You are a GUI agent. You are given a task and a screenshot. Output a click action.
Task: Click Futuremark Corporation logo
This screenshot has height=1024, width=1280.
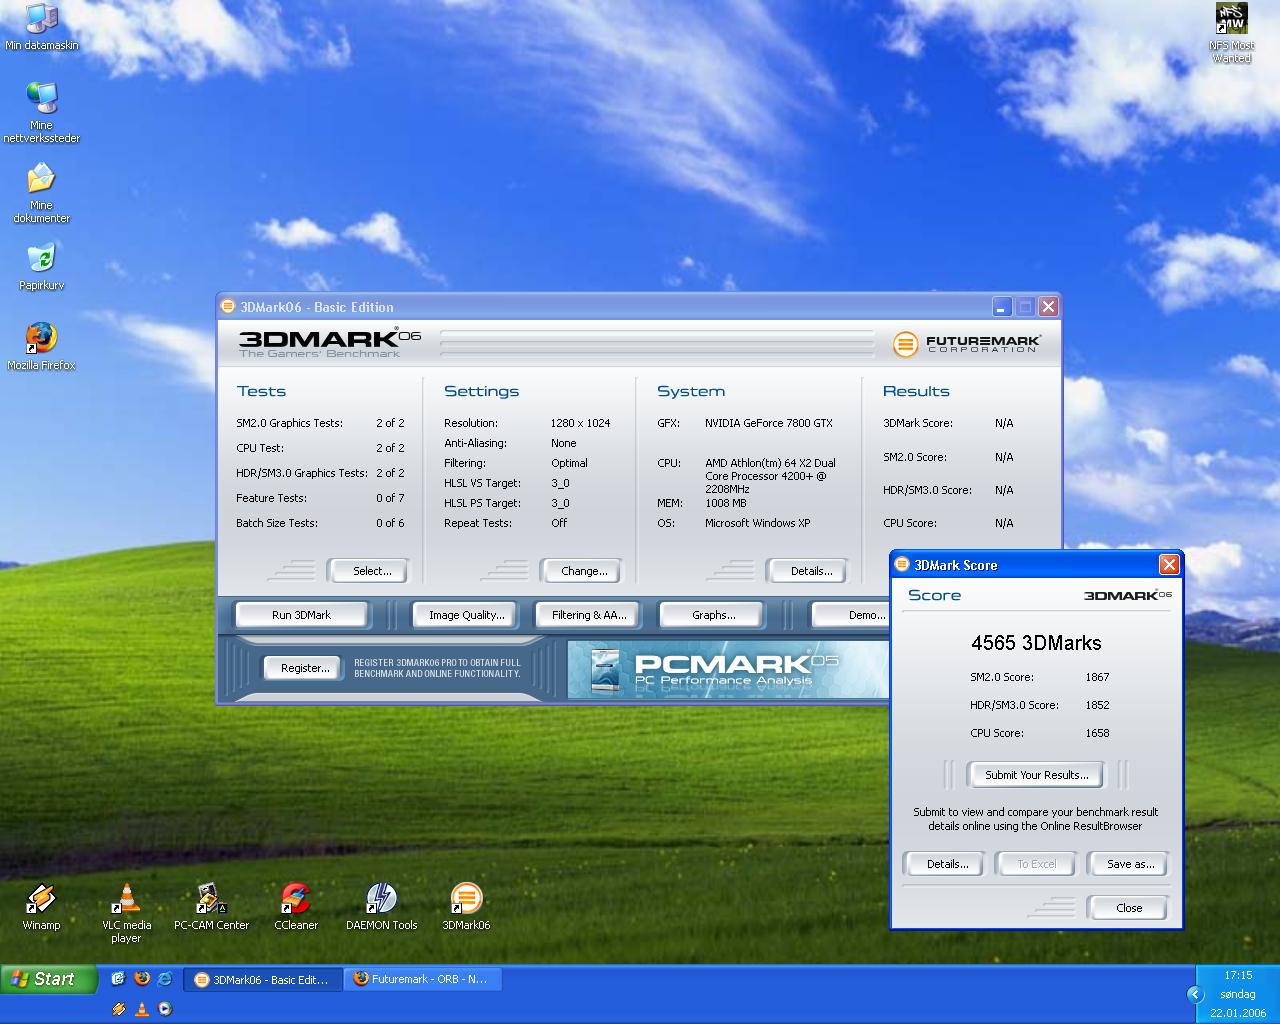coord(966,344)
